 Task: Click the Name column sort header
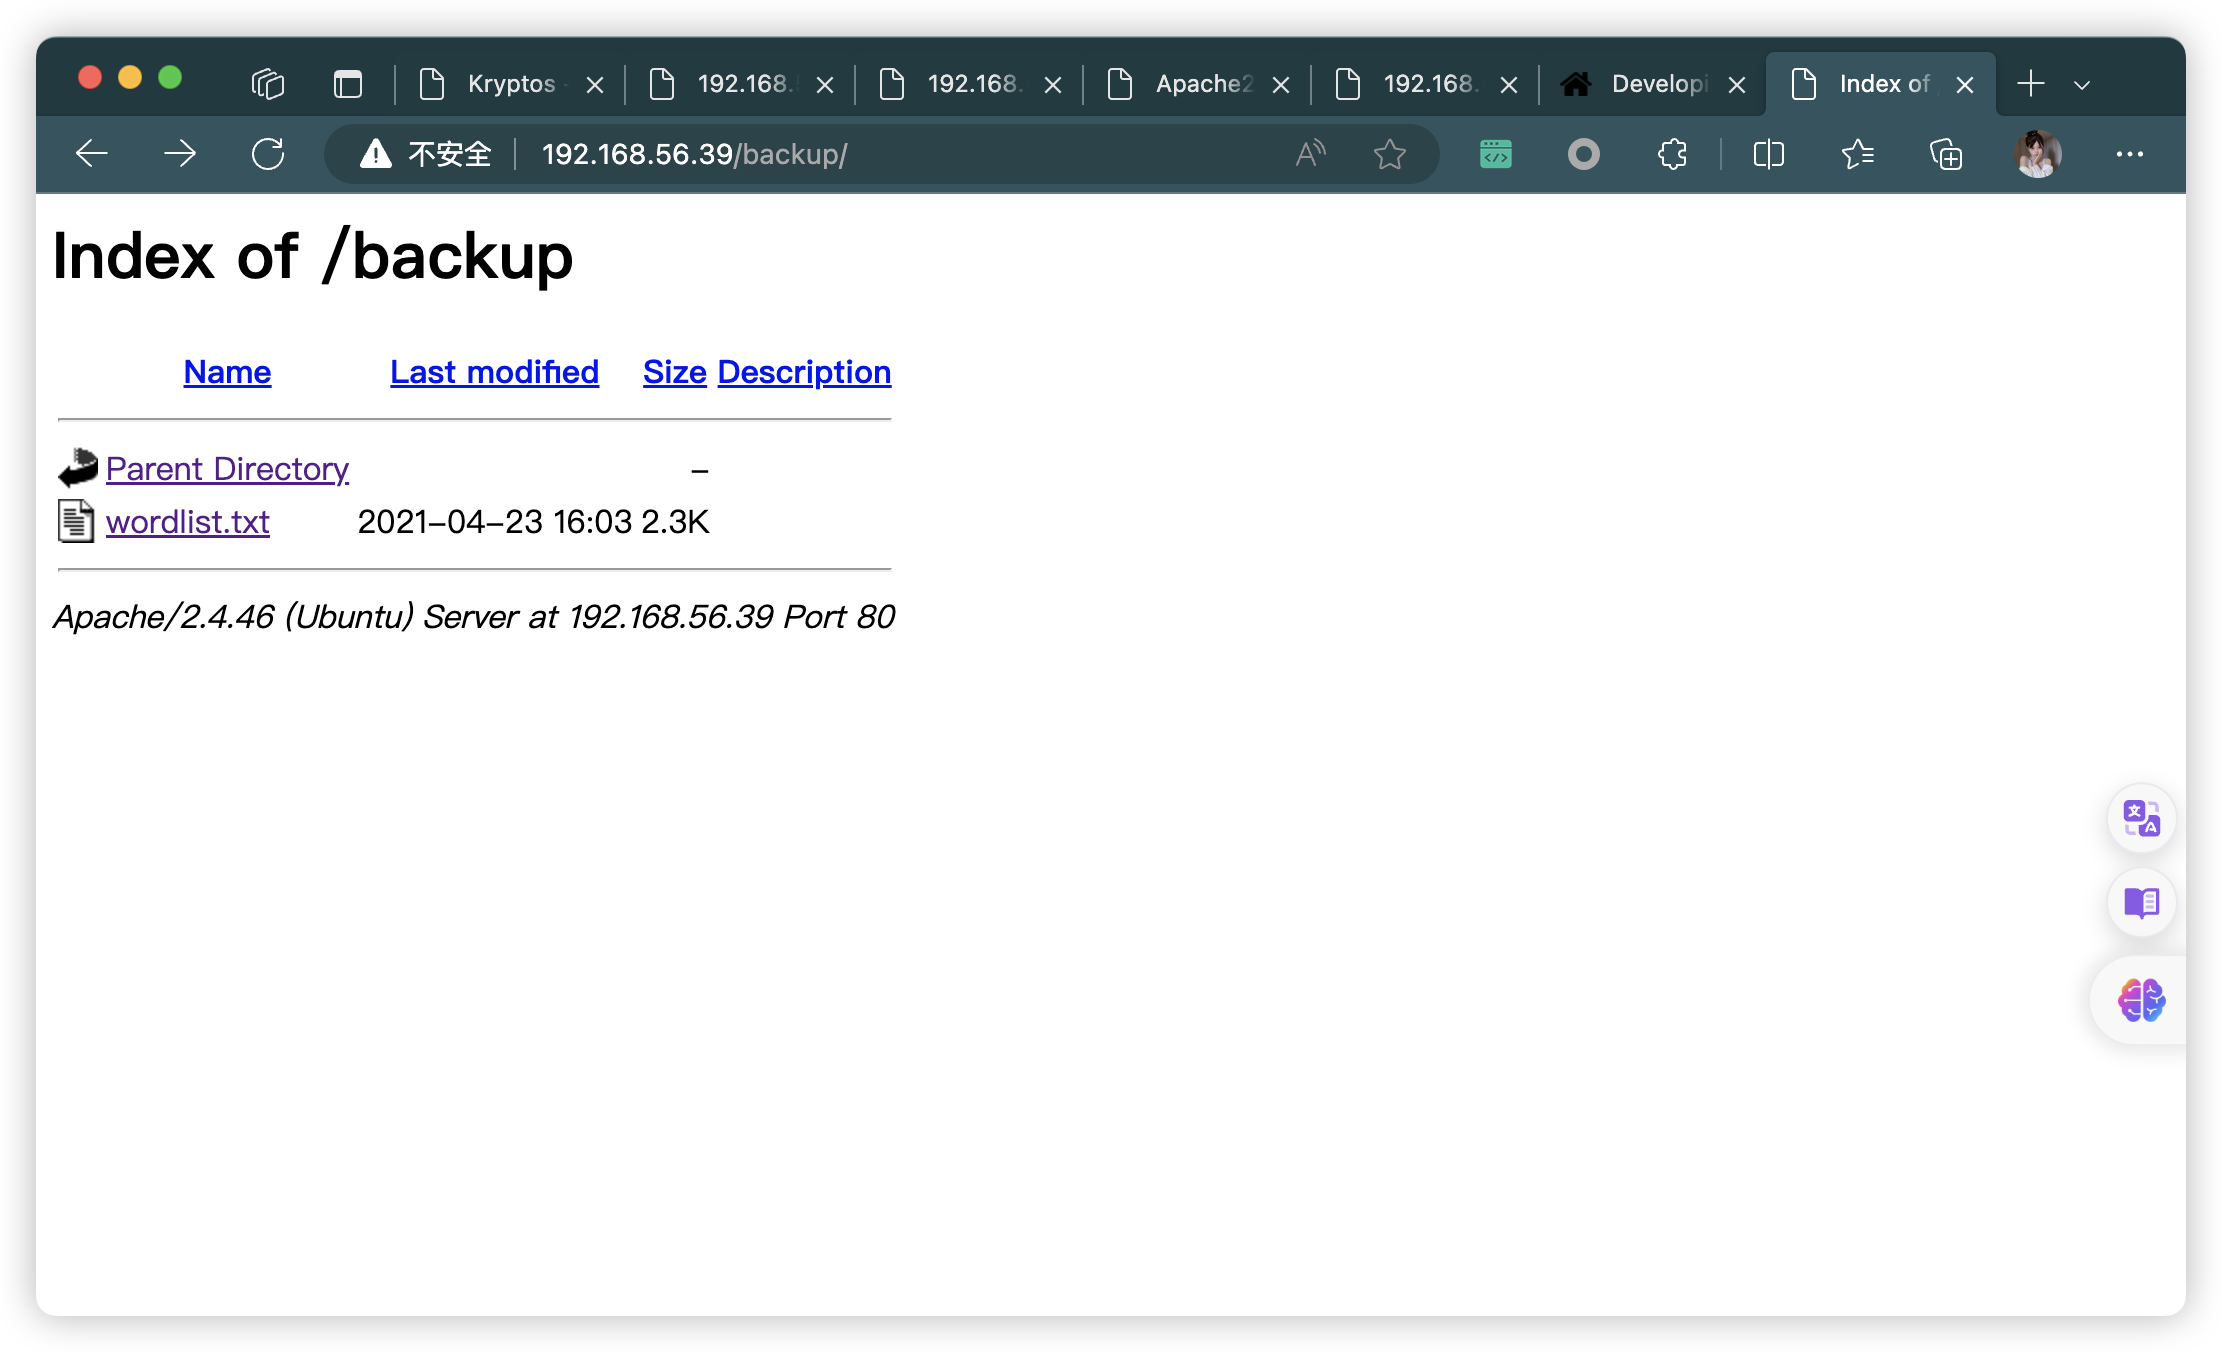coord(227,371)
